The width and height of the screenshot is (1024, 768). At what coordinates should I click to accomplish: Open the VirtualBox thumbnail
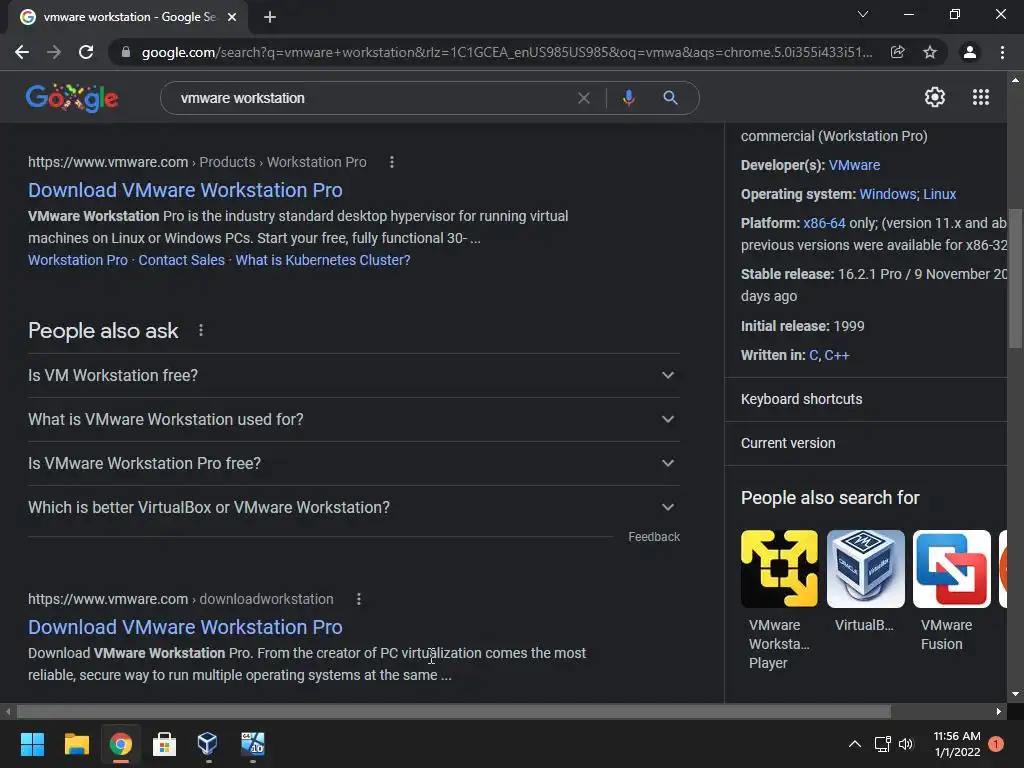[865, 569]
